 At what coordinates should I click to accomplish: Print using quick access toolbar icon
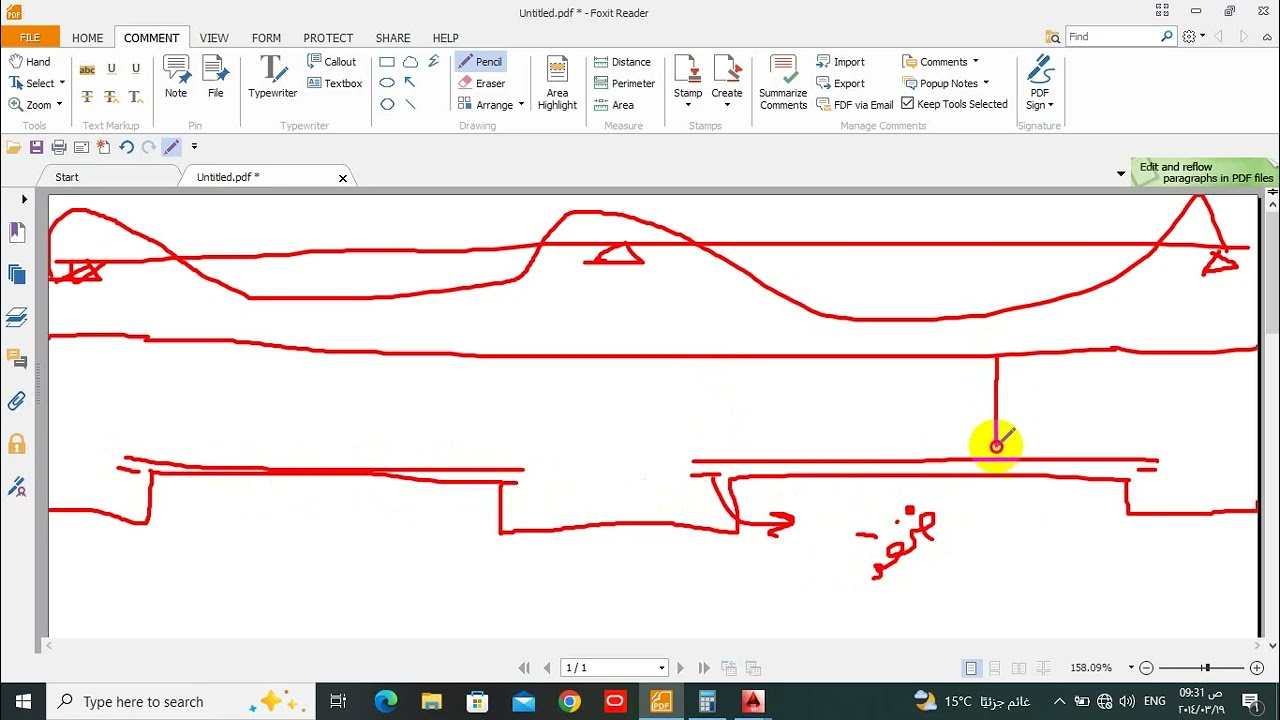pos(59,147)
